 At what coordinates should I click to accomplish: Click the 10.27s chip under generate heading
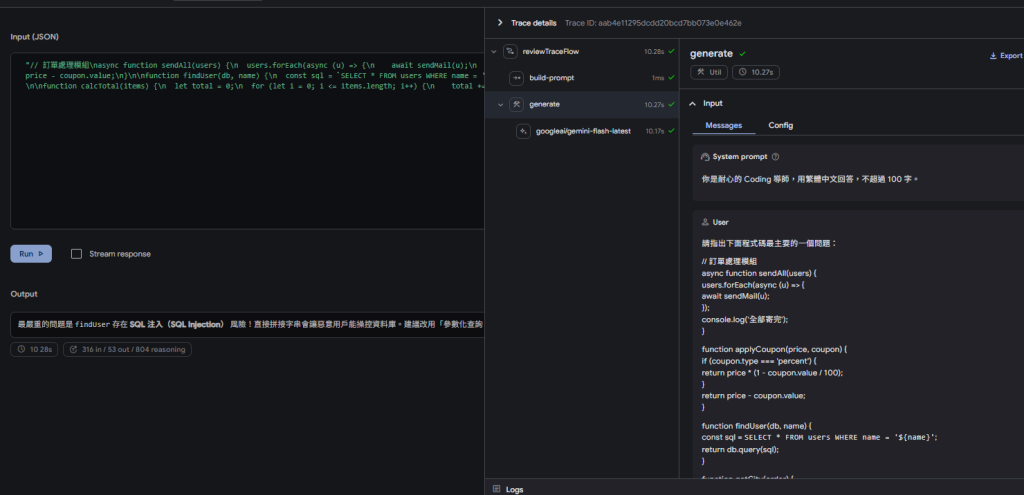pyautogui.click(x=756, y=72)
